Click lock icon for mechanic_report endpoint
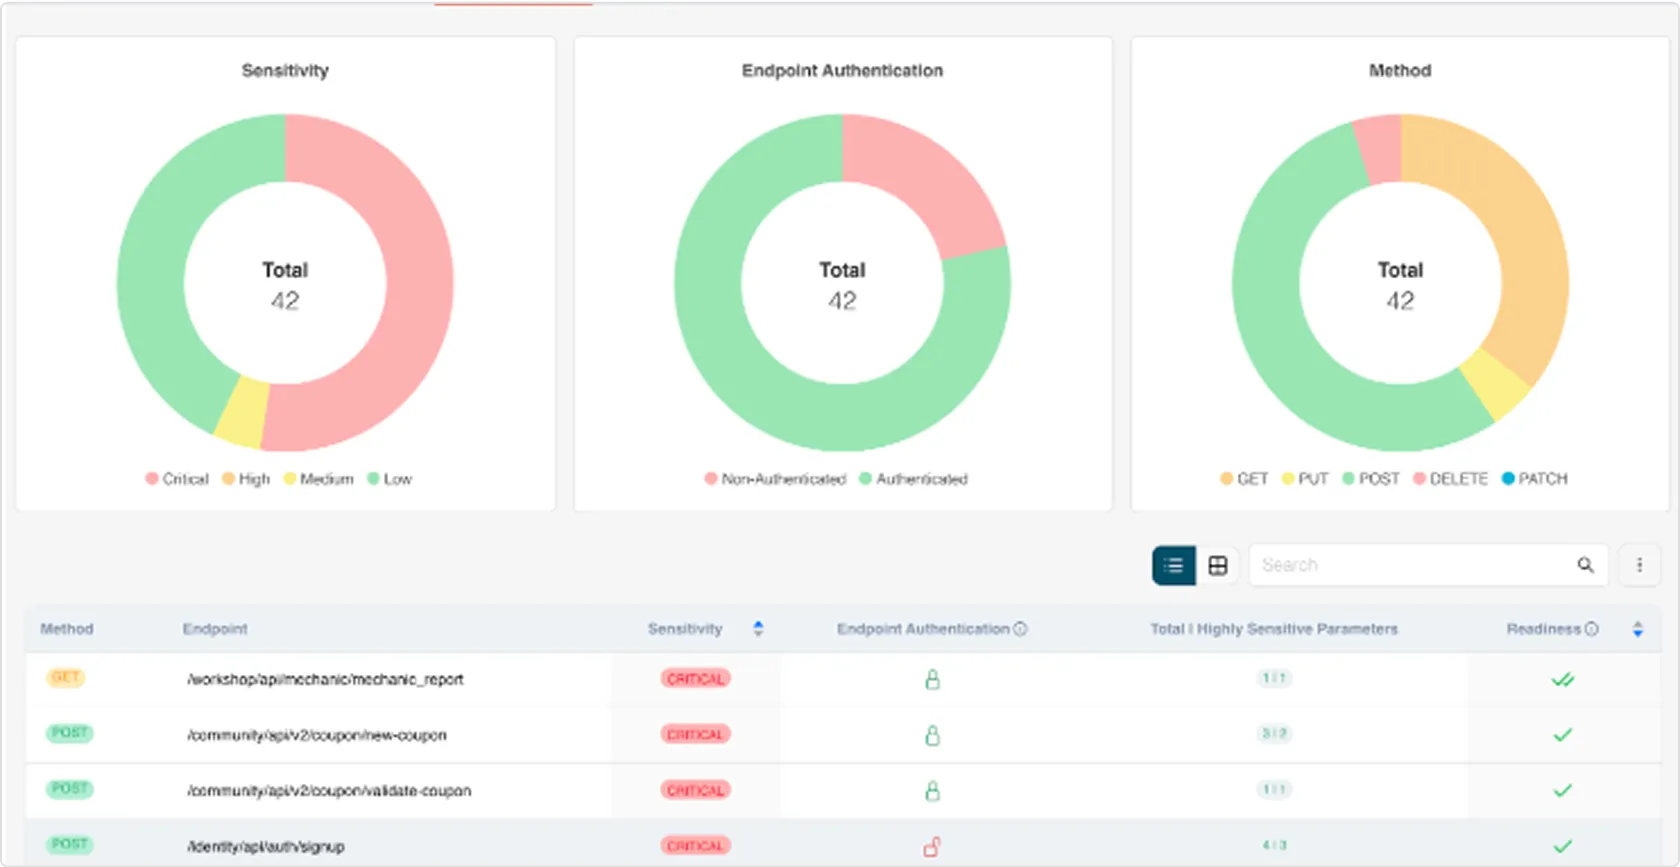 click(932, 680)
